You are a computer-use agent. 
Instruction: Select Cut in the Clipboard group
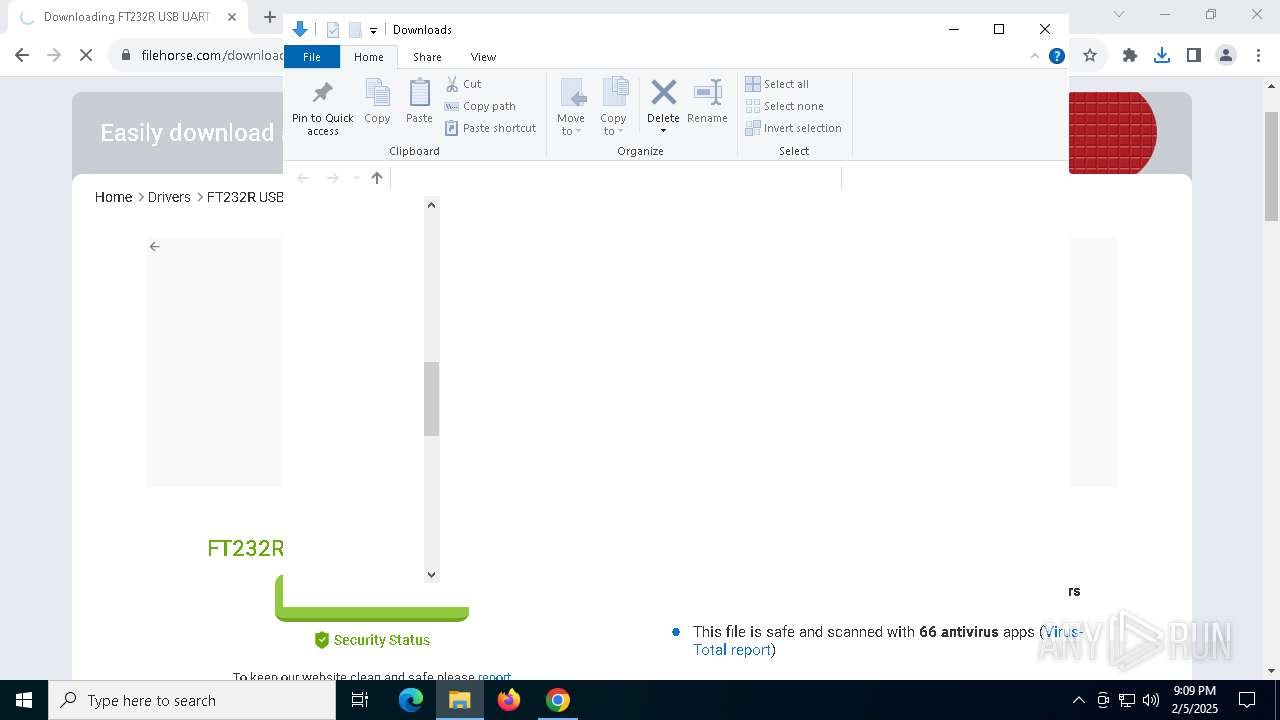coord(463,84)
